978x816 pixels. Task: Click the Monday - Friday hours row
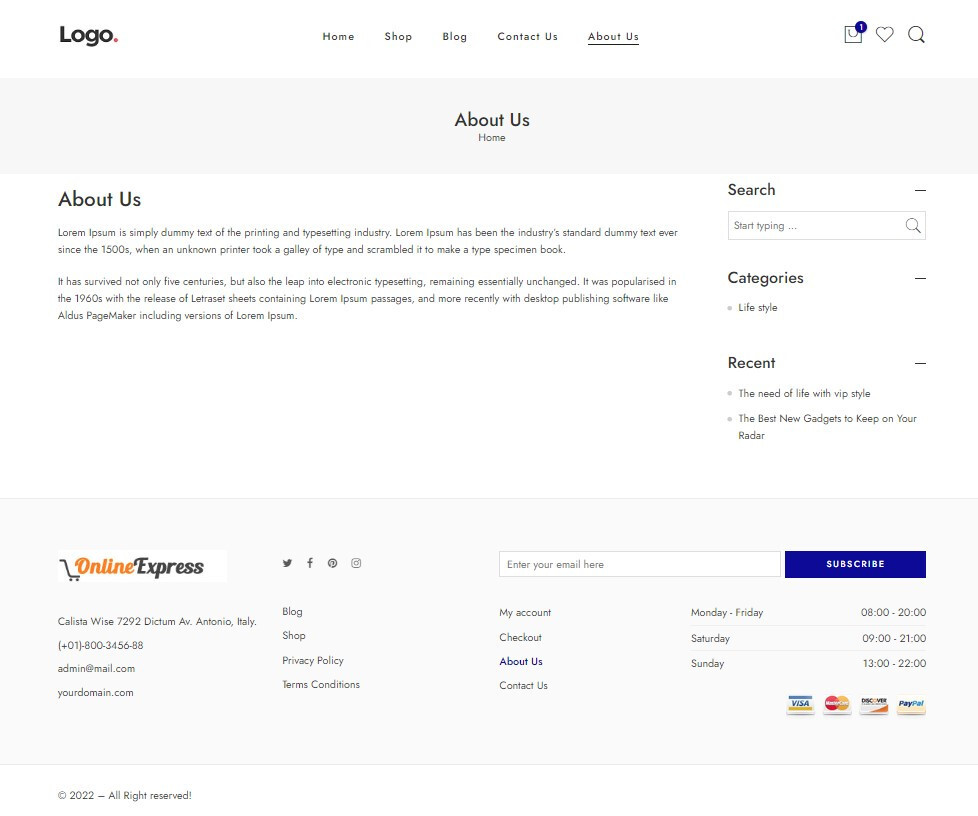pos(808,612)
